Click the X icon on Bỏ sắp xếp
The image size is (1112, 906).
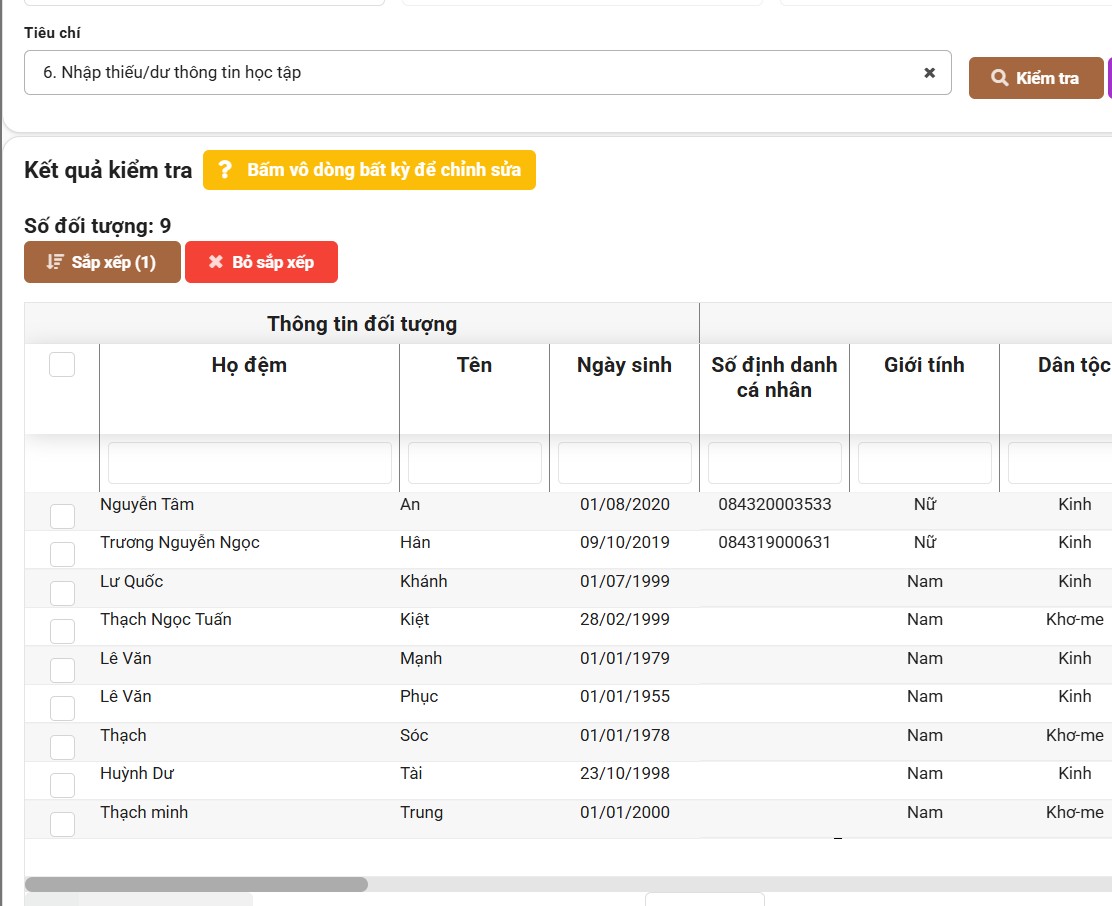(215, 262)
